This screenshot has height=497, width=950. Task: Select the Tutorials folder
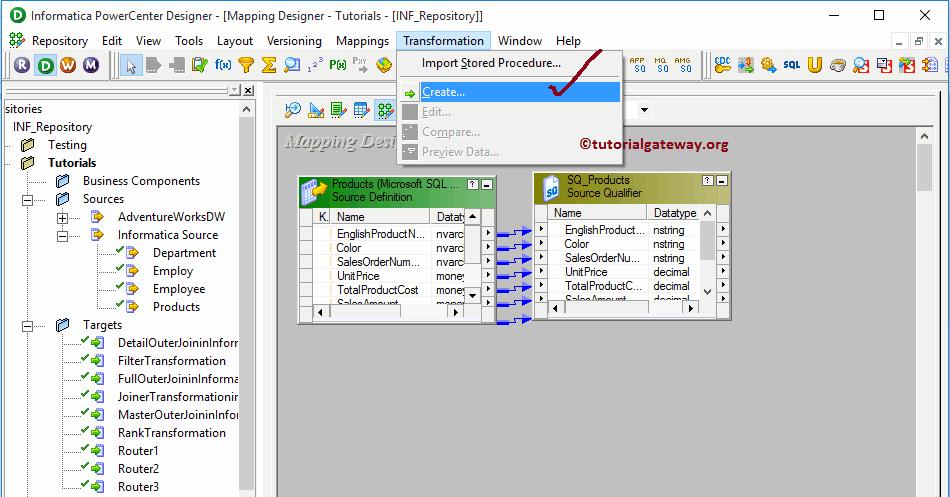[x=72, y=162]
